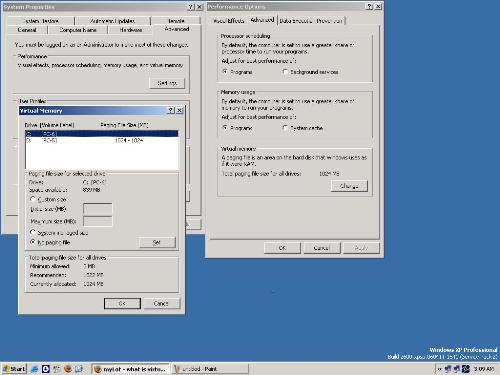Open the Data Execution Prevention tab

[x=311, y=21]
